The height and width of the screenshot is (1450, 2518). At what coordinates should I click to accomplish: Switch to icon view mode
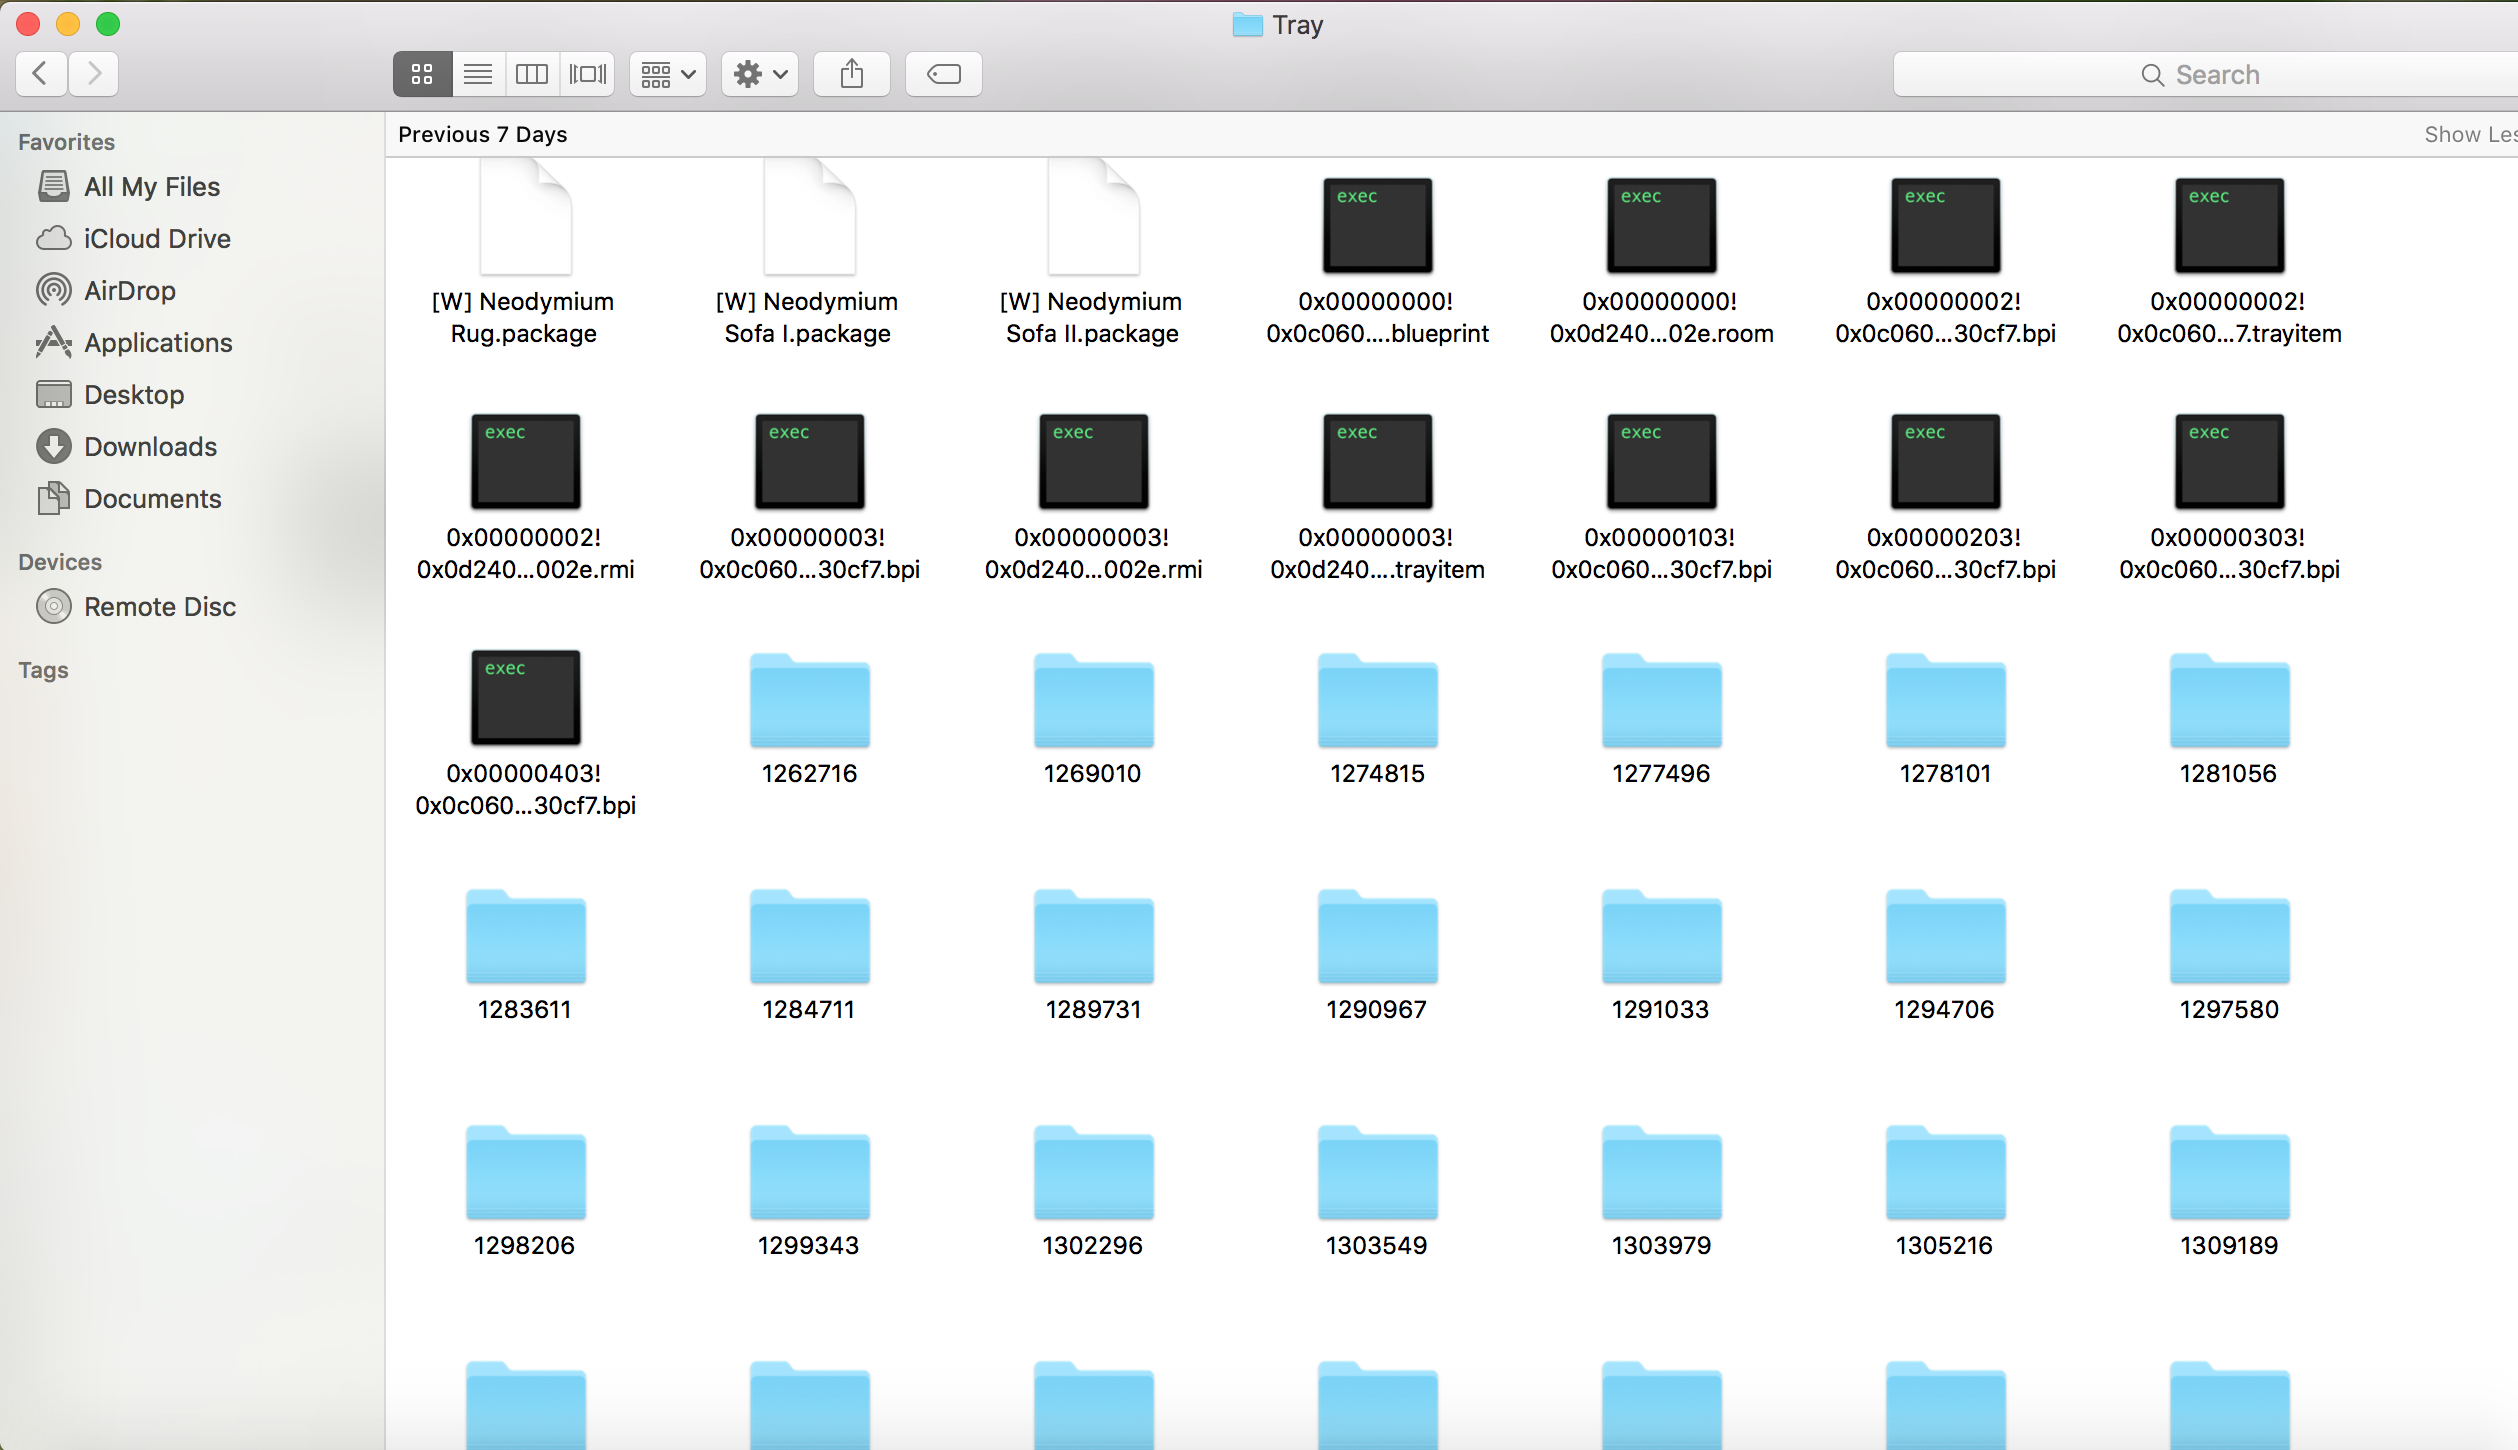(422, 74)
